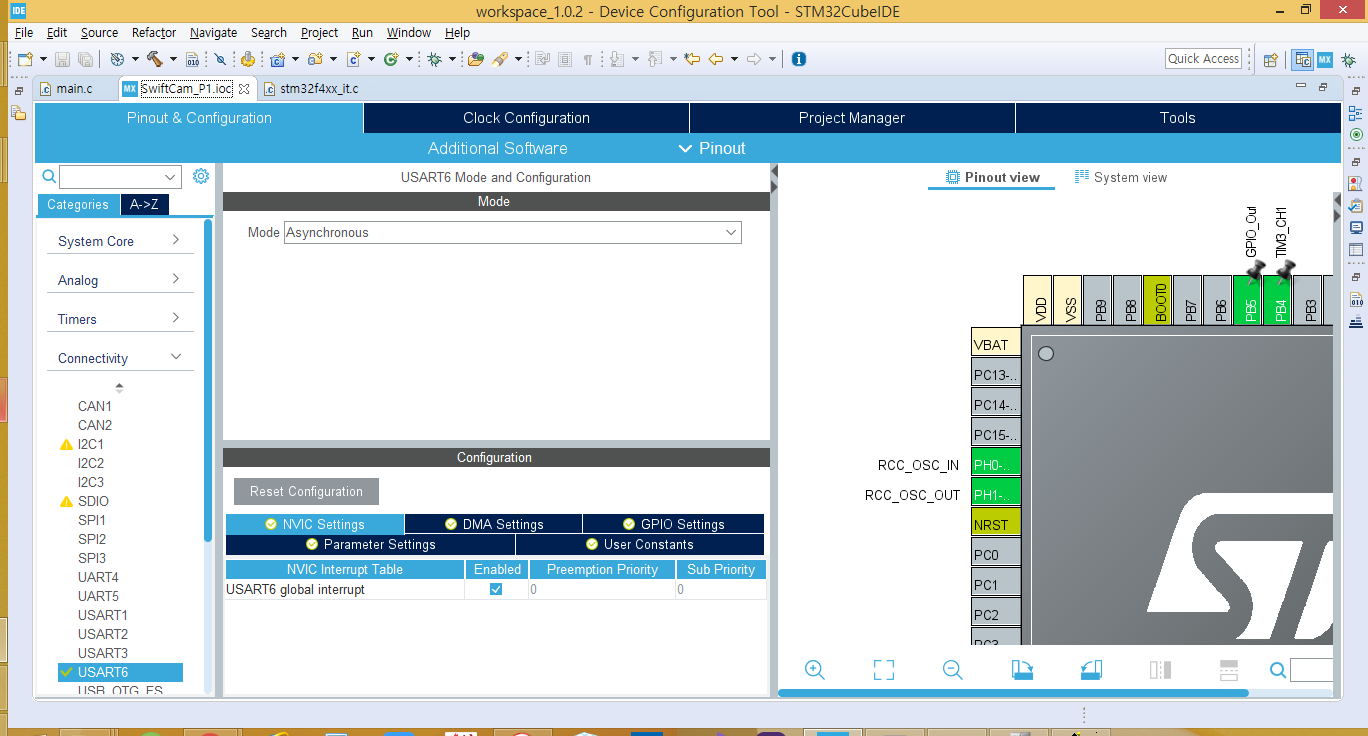This screenshot has height=736, width=1368.
Task: Open dropdown arrow next to Debug icon
Action: point(451,59)
